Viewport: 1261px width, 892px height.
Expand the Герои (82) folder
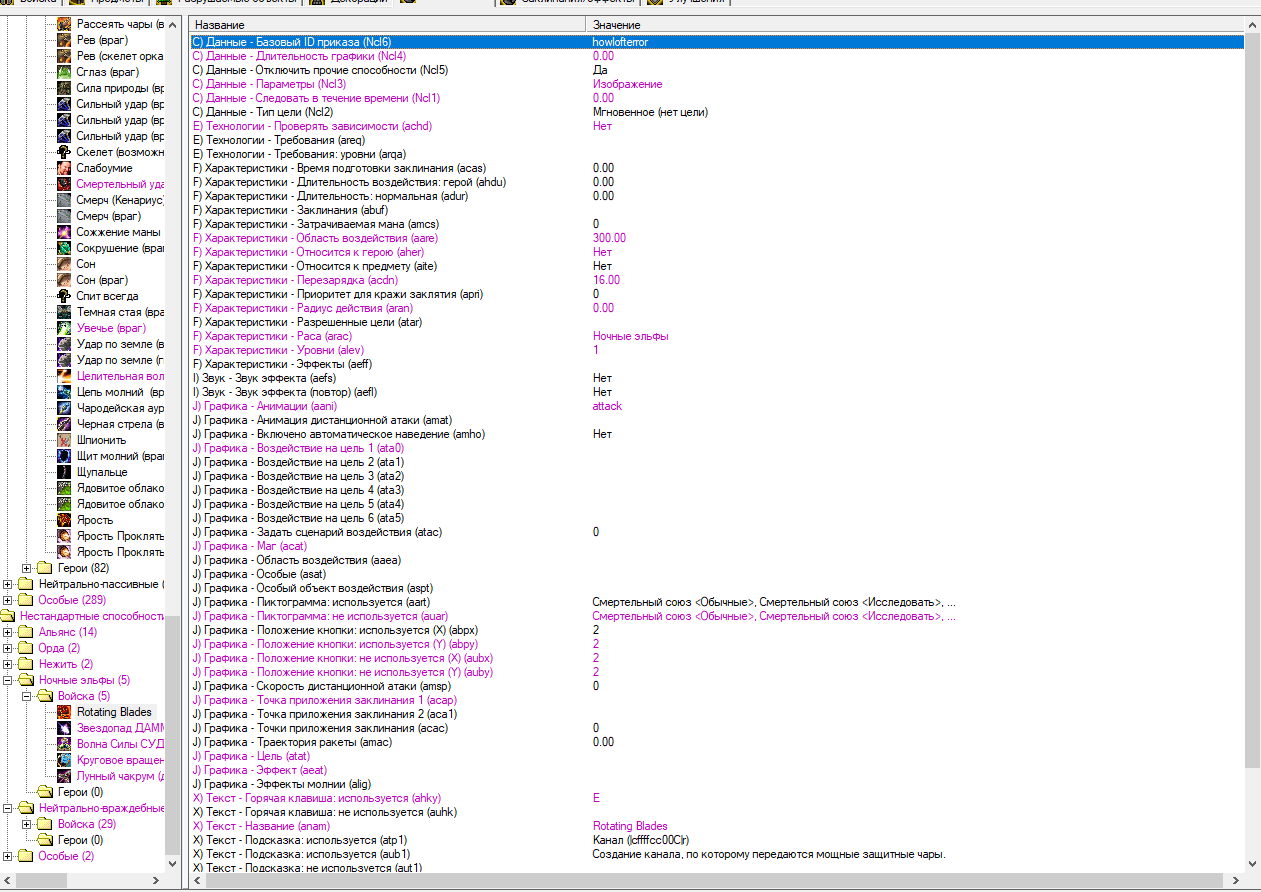tap(27, 568)
